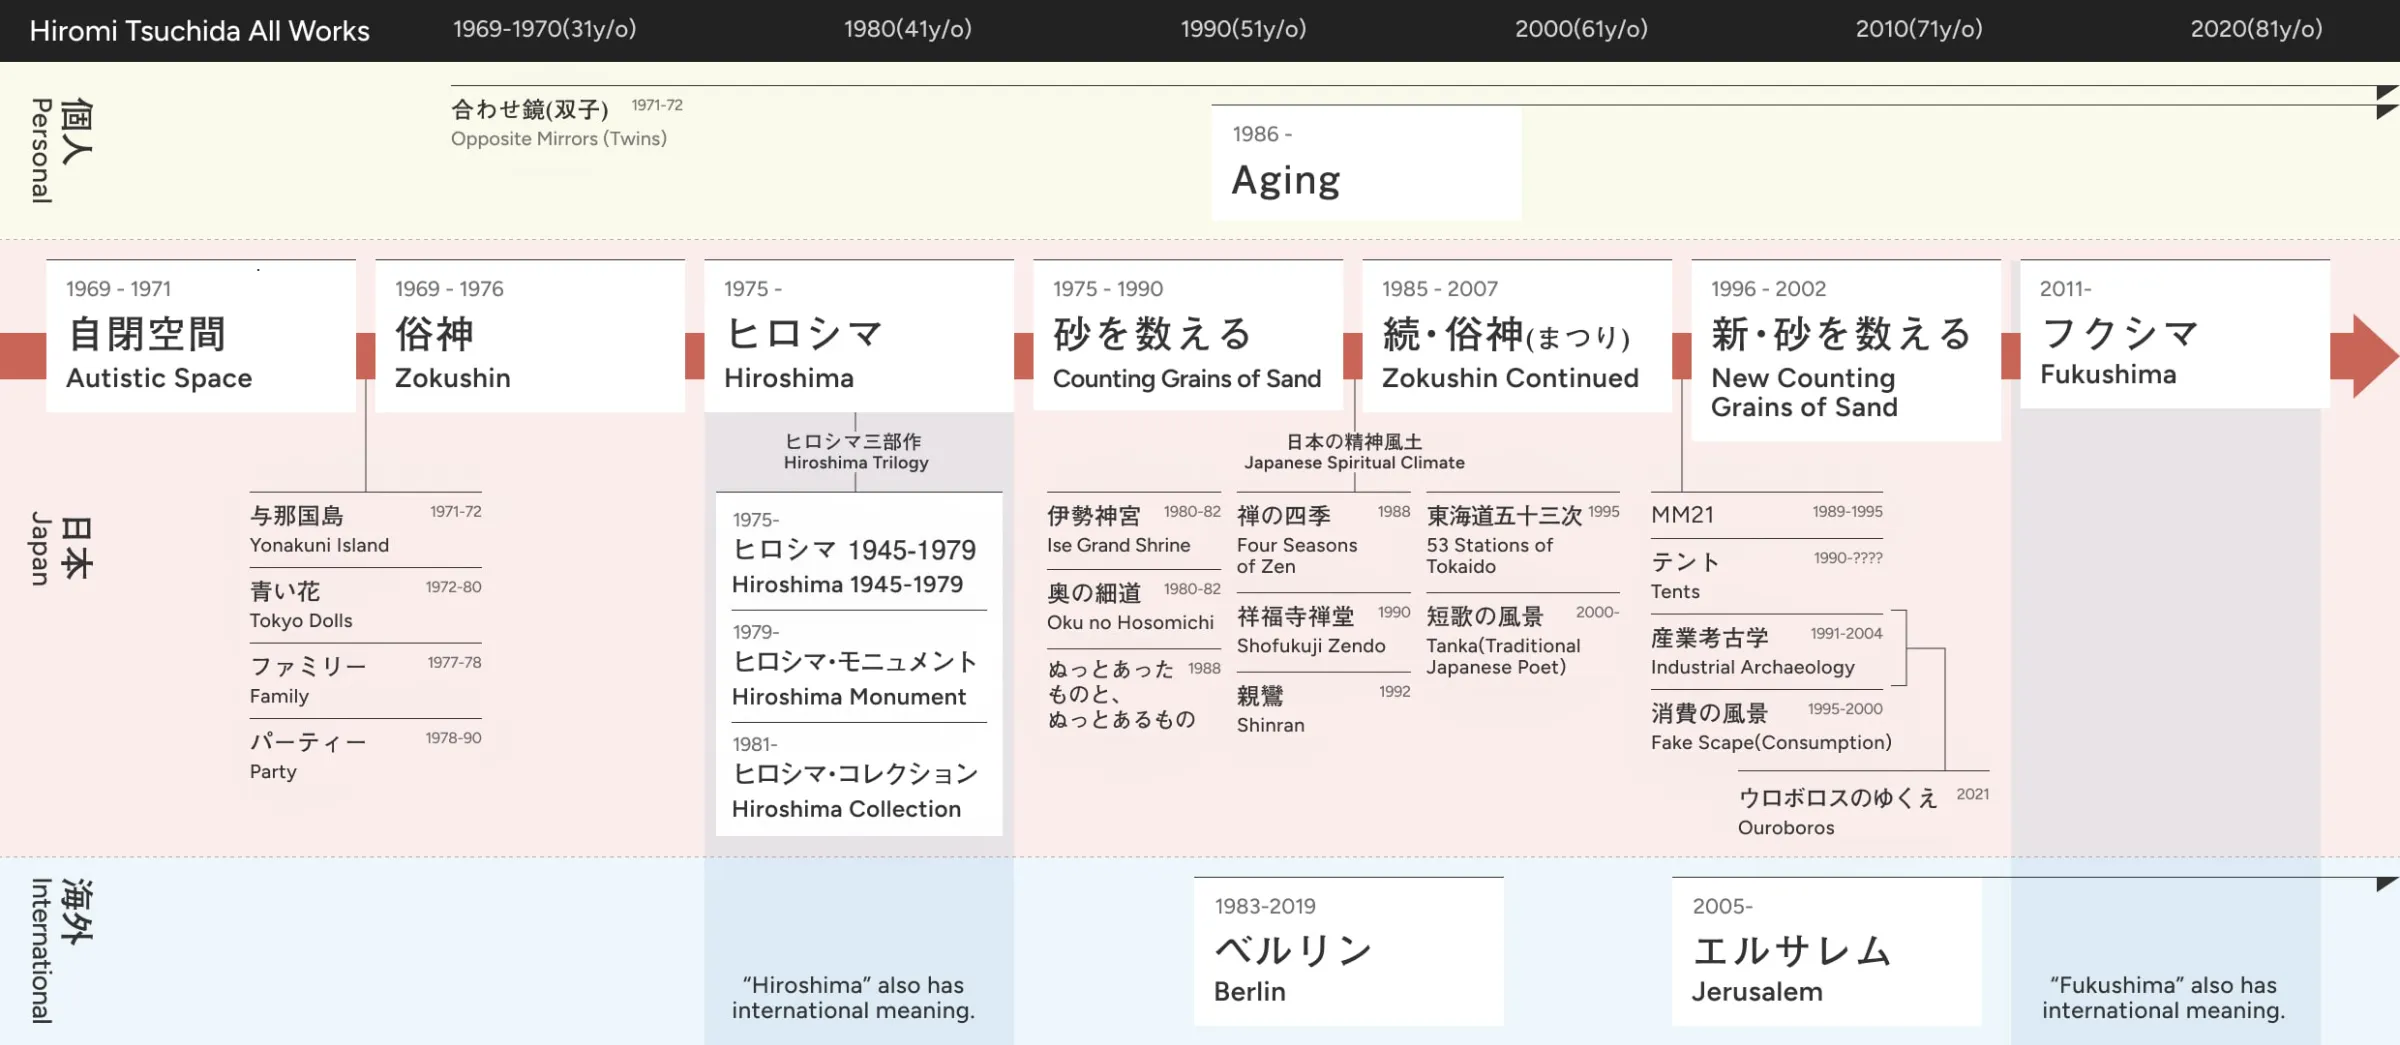Click the large red timeline arrow
Viewport: 2400px width, 1045px height.
pyautogui.click(x=2364, y=356)
